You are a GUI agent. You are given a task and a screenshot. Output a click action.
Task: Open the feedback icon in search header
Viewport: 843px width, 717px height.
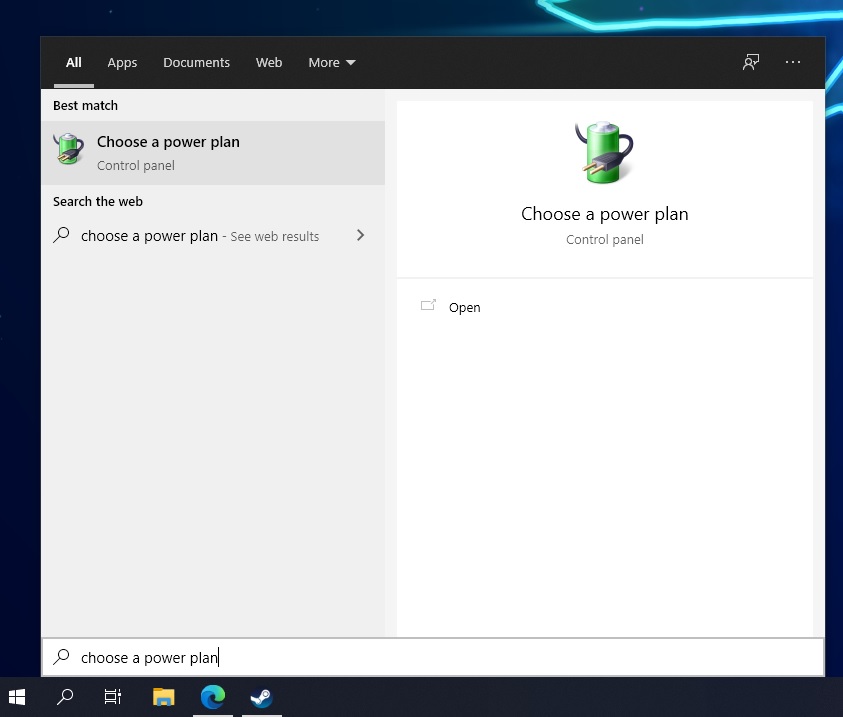[x=751, y=62]
